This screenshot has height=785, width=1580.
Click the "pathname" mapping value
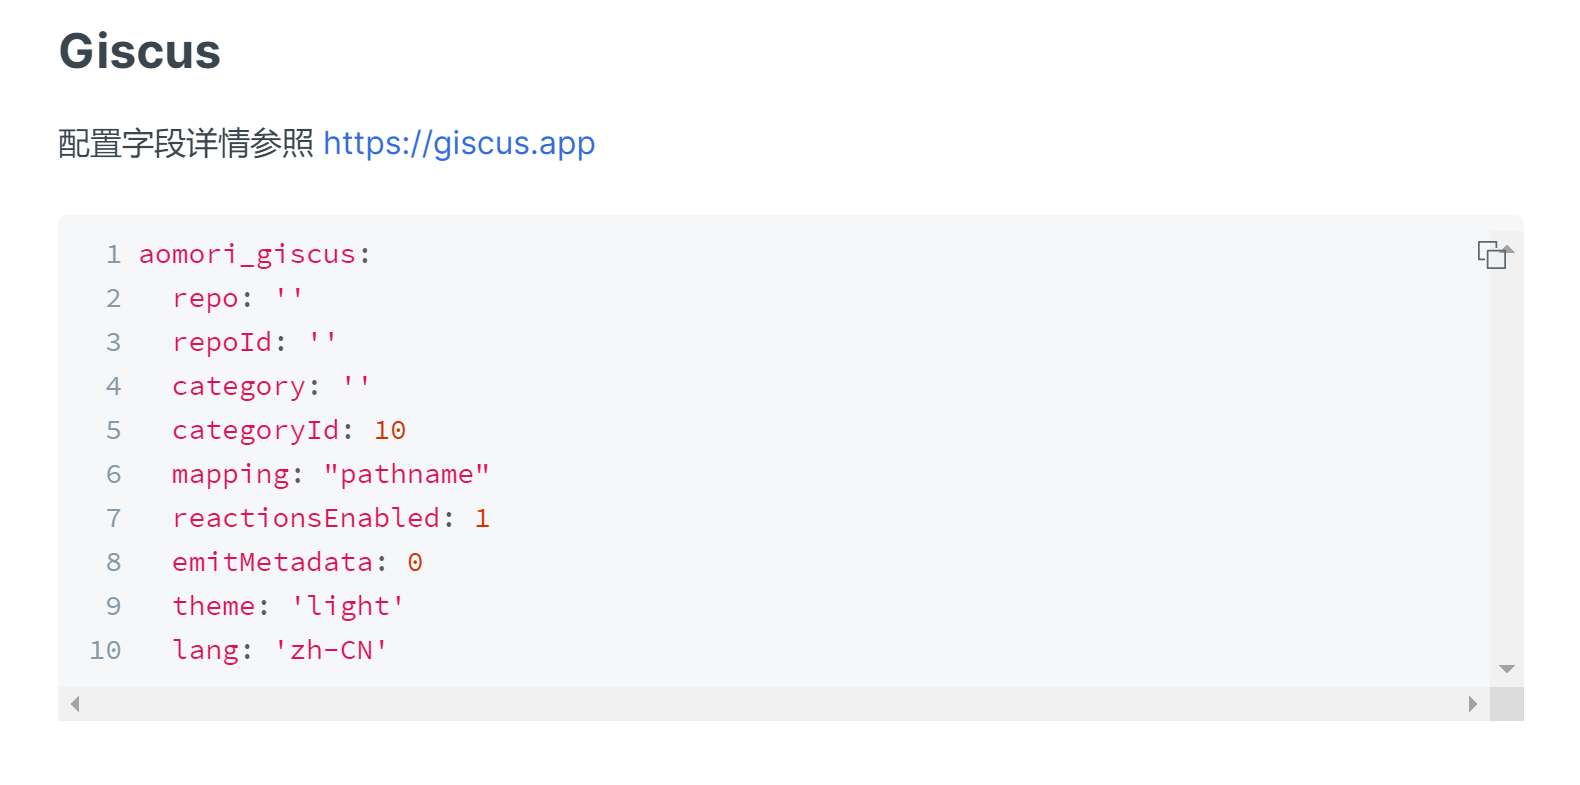406,475
